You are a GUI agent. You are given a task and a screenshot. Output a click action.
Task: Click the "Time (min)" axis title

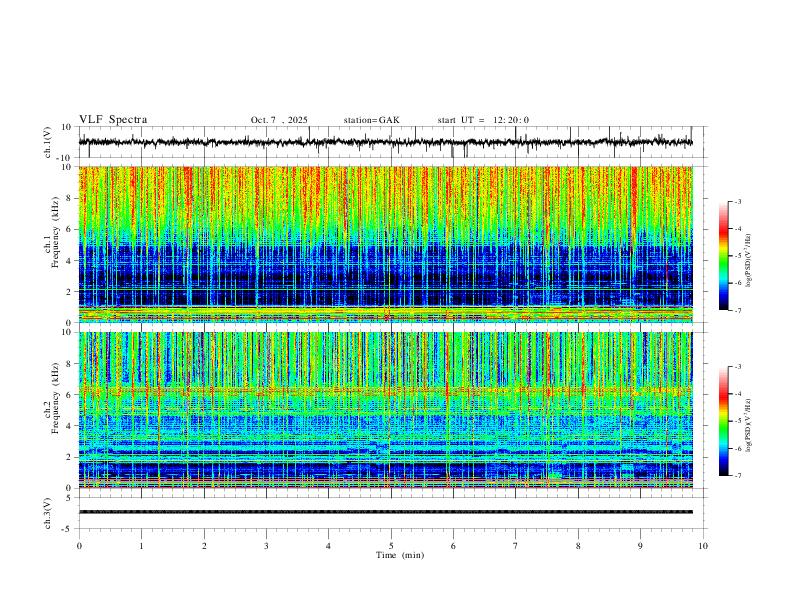(x=400, y=555)
